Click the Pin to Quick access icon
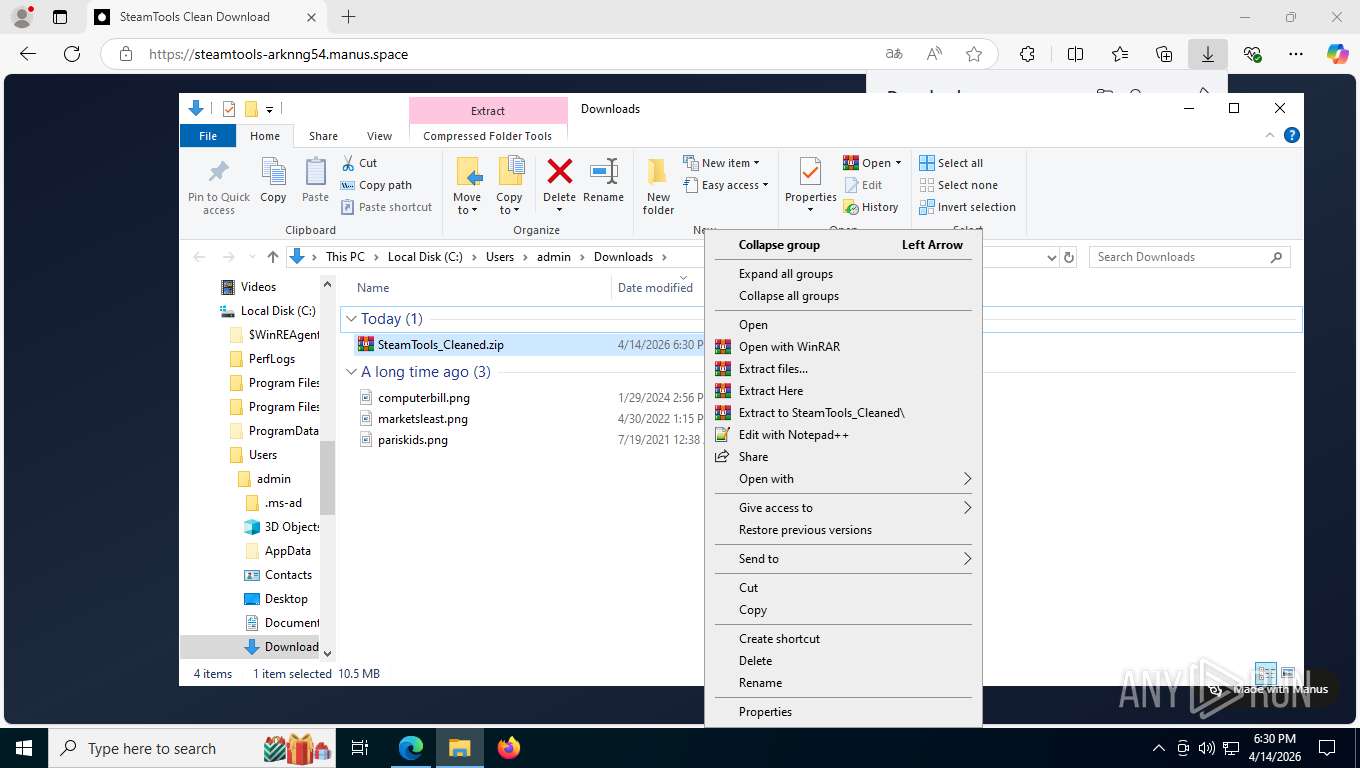Viewport: 1360px width, 768px height. 218,172
